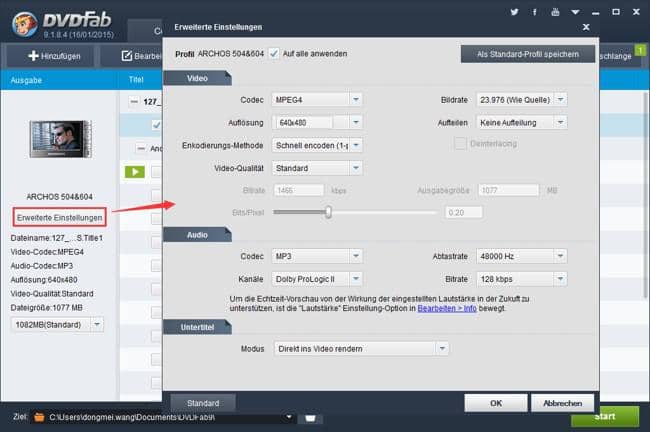Collapse the And... subnode in title list

click(141, 148)
